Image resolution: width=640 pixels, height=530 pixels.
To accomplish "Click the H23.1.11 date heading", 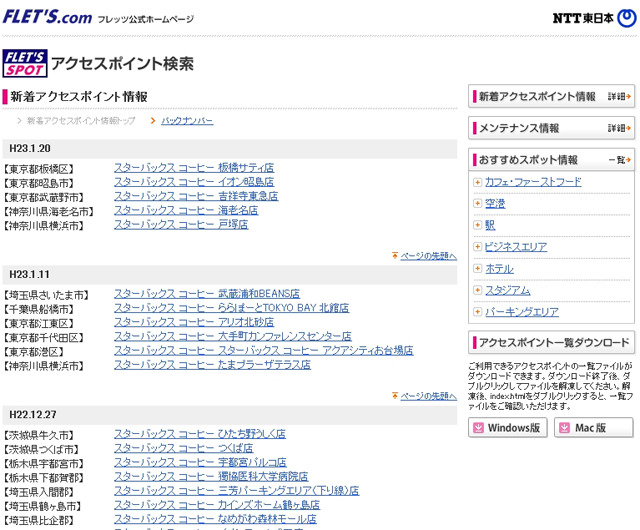I will [29, 274].
